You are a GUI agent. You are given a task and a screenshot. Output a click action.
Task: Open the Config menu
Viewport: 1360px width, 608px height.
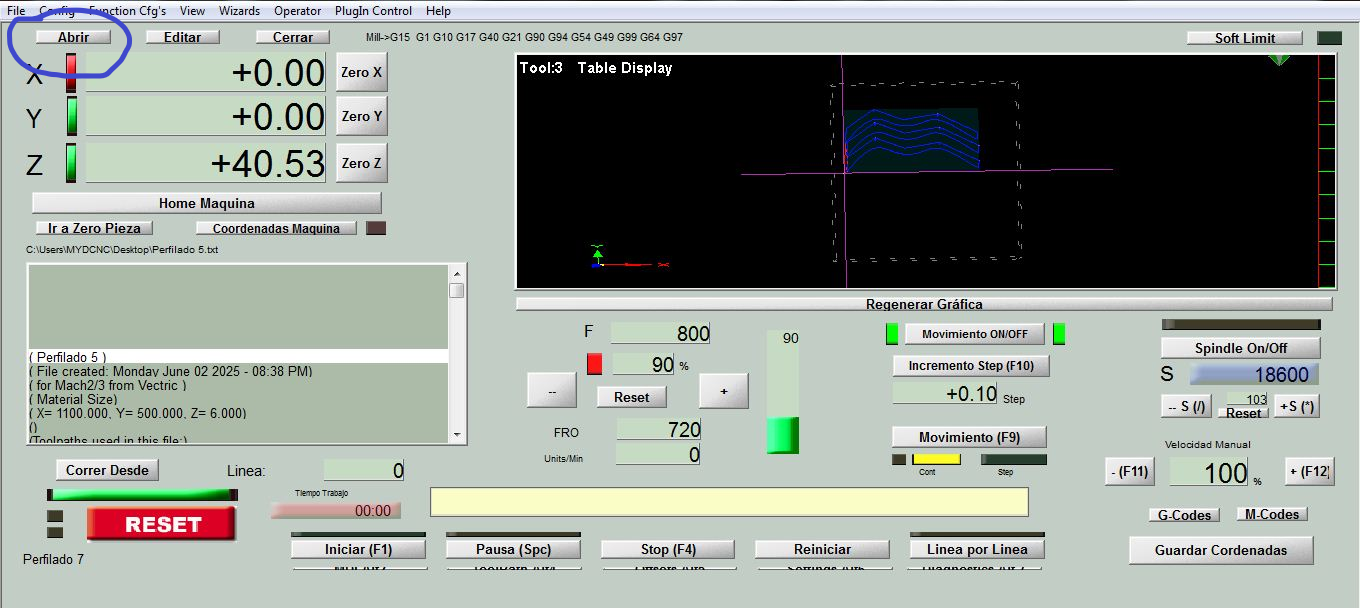pos(56,11)
